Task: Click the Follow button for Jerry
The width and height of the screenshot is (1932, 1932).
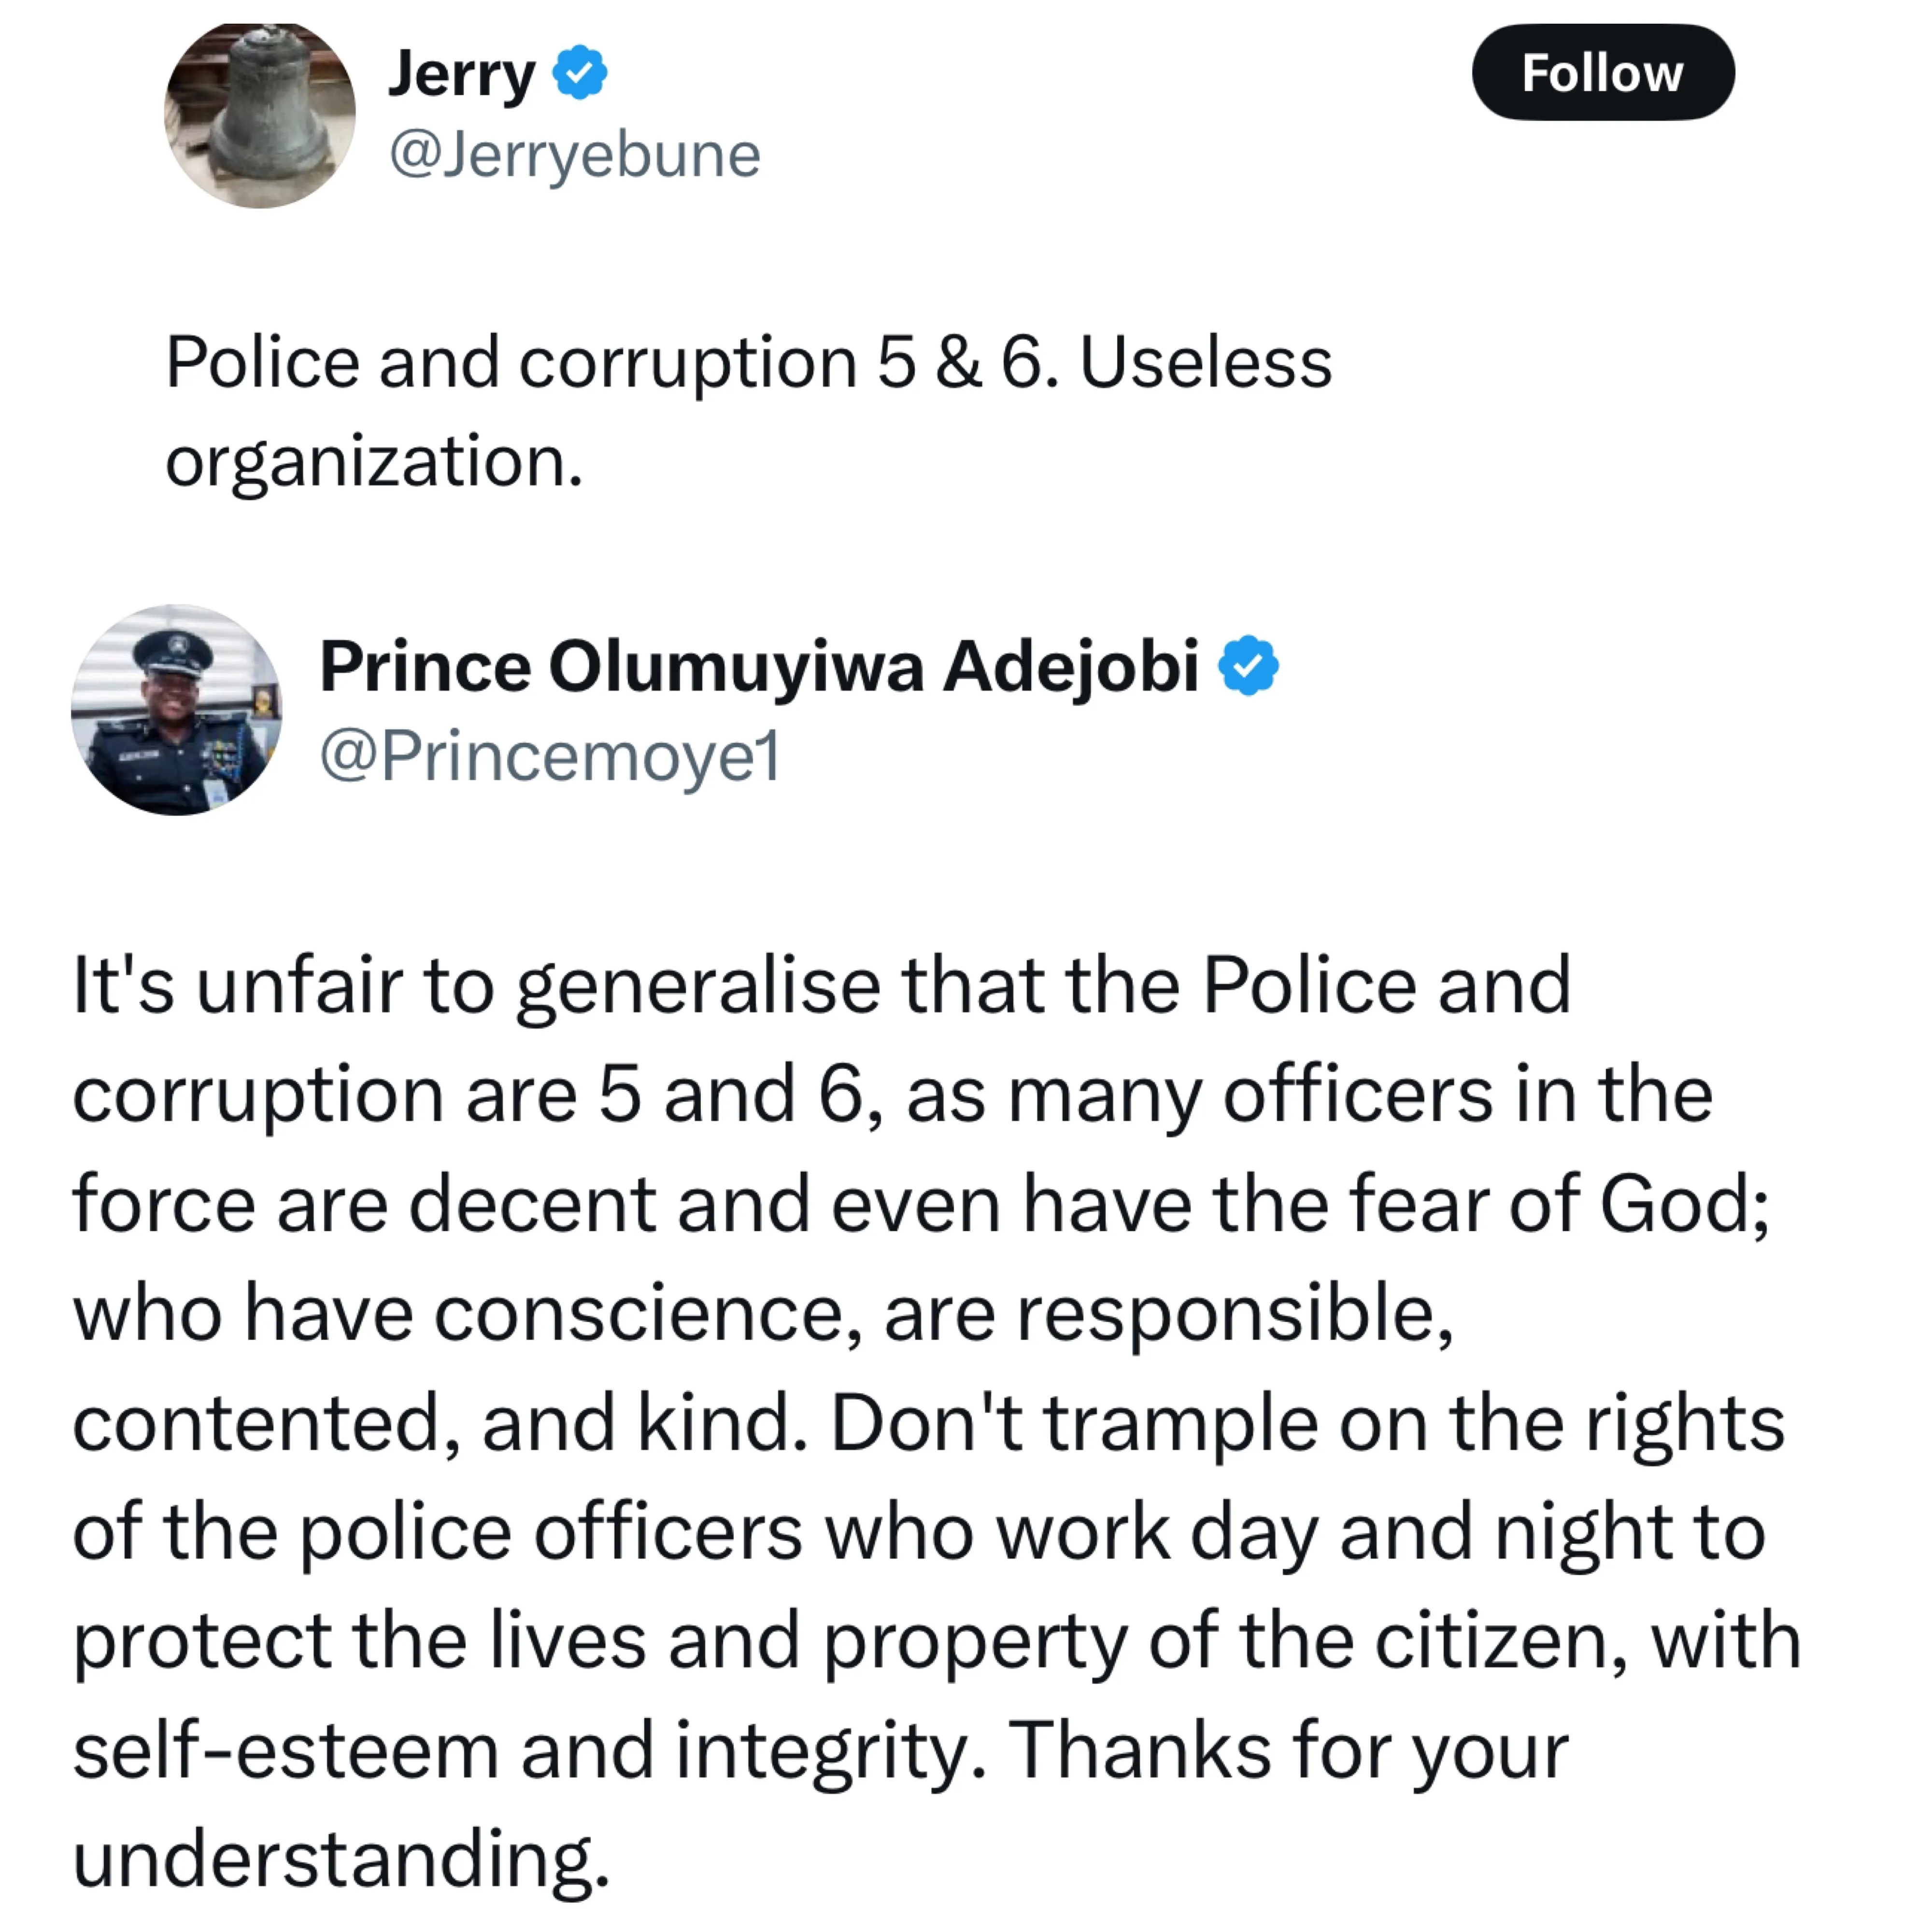Action: pyautogui.click(x=1602, y=73)
